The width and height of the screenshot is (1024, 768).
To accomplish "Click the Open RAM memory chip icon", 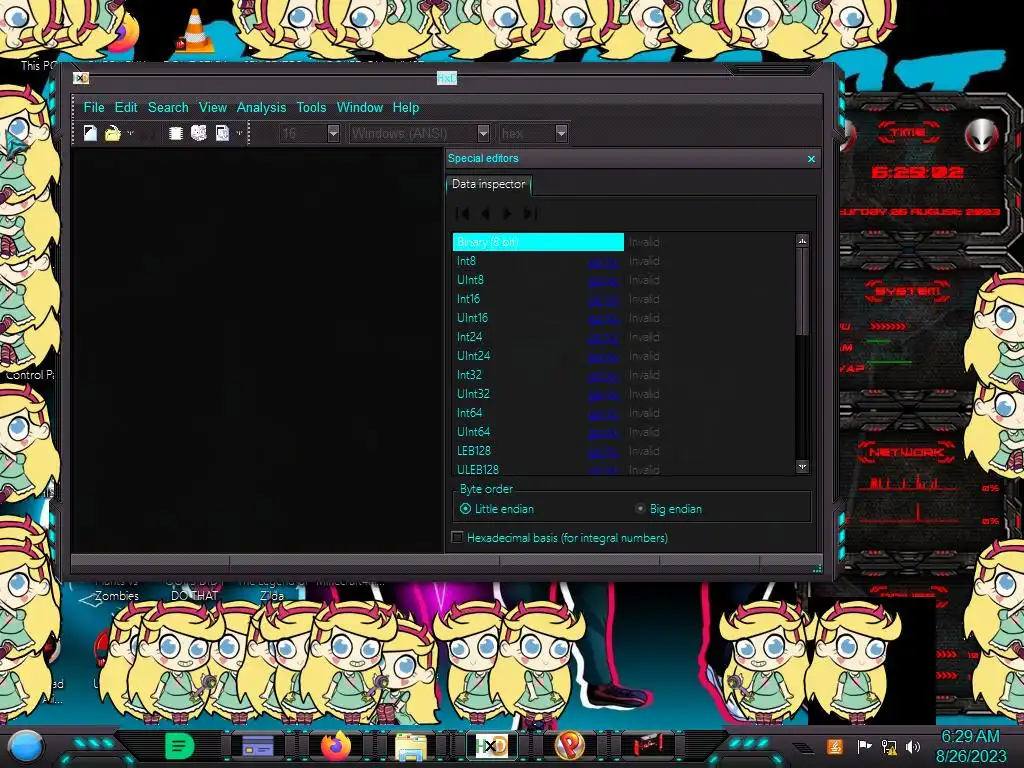I will 175,133.
